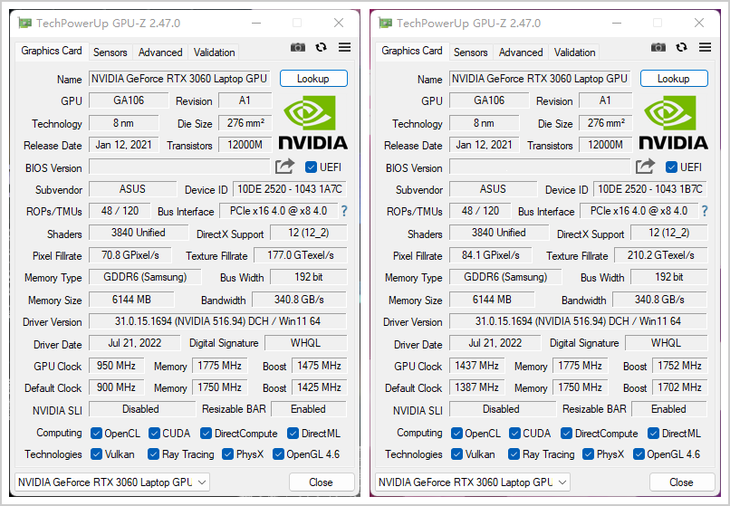Click the '70.8 GPixel/s' Pixel Fillrate value
The image size is (730, 506).
click(130, 255)
